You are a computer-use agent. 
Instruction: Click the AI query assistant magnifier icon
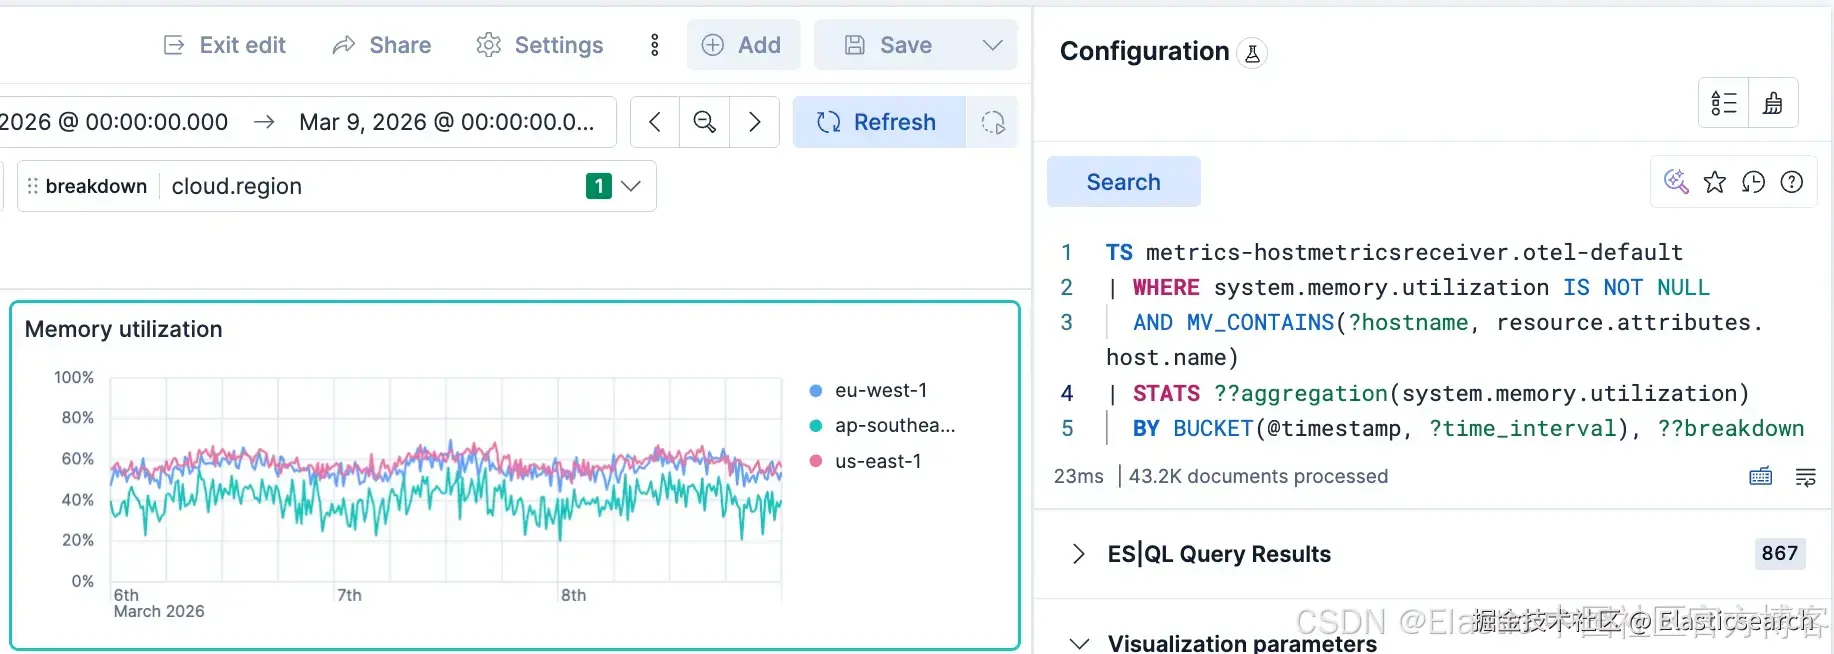(1675, 182)
